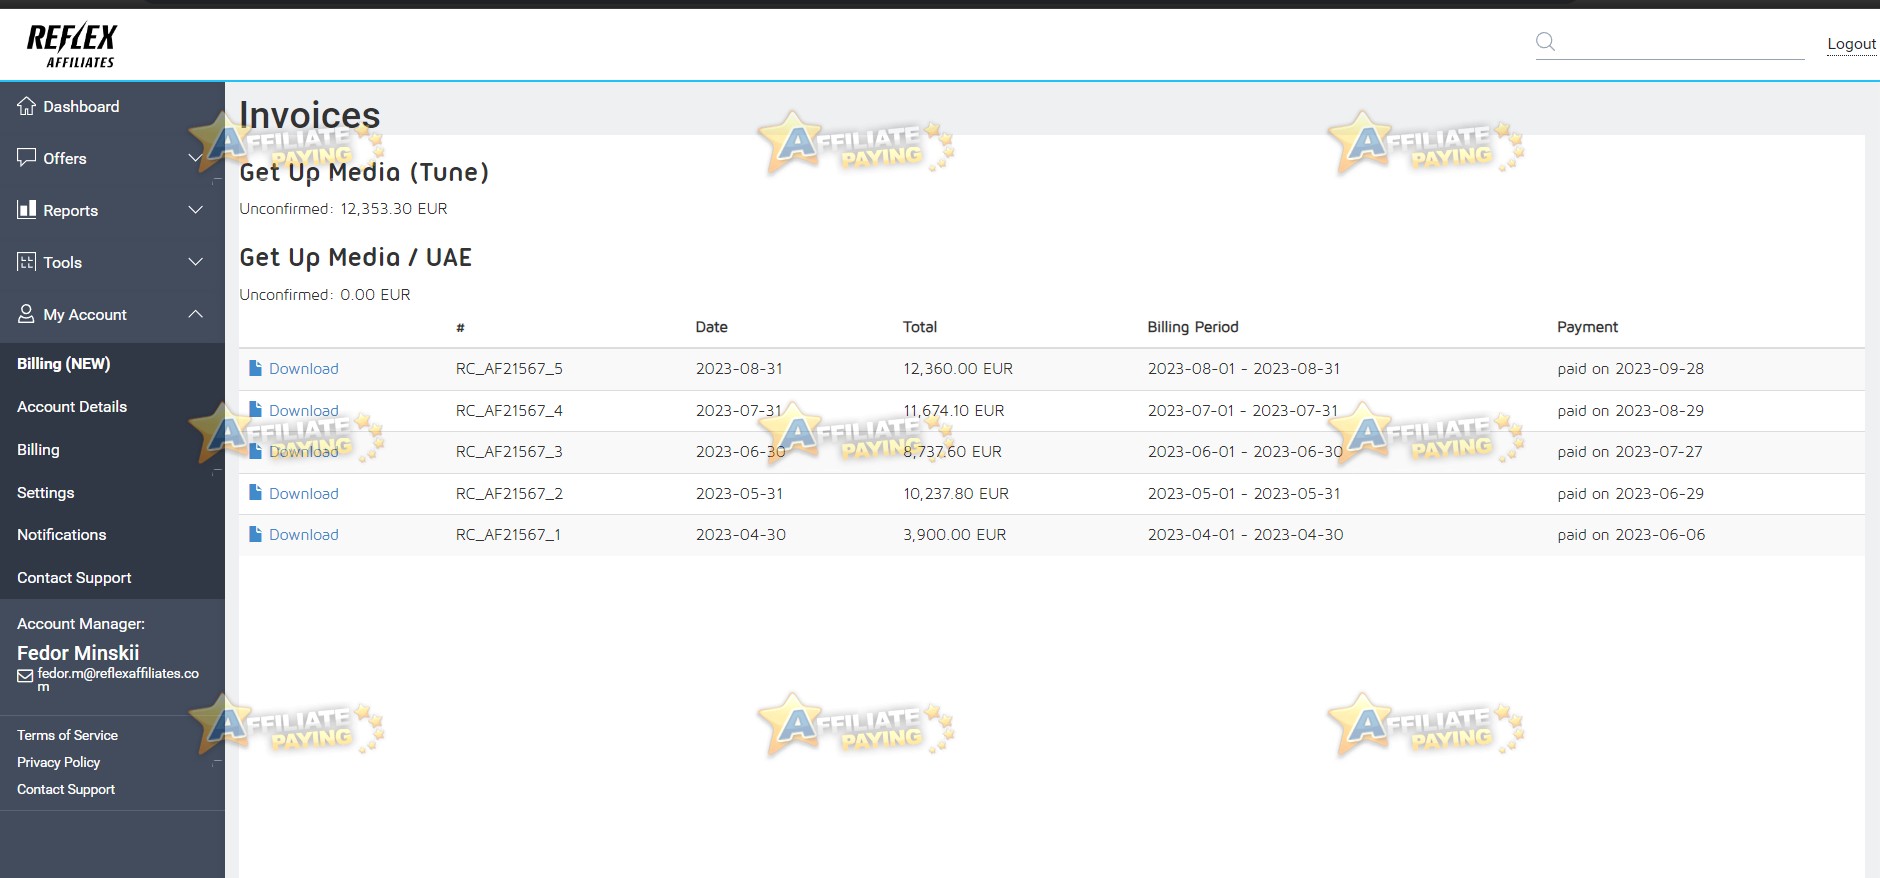Click the Reports bar-chart icon
1880x878 pixels.
coord(26,210)
